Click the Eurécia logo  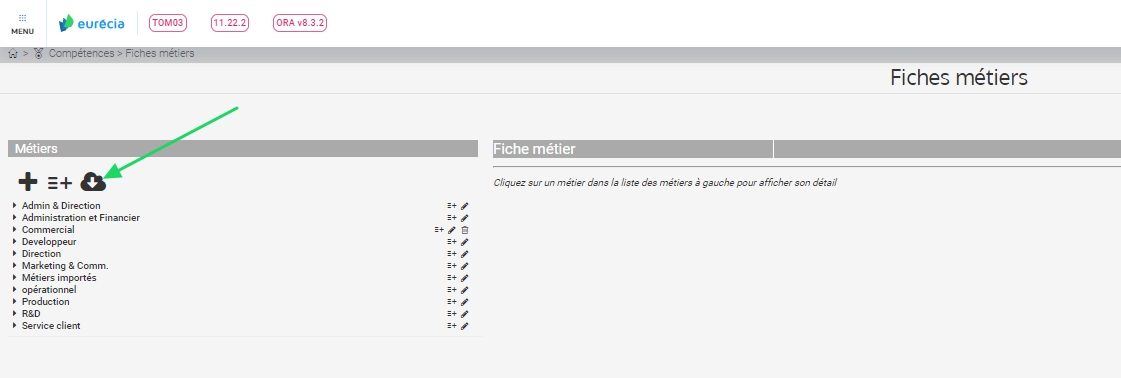point(92,23)
